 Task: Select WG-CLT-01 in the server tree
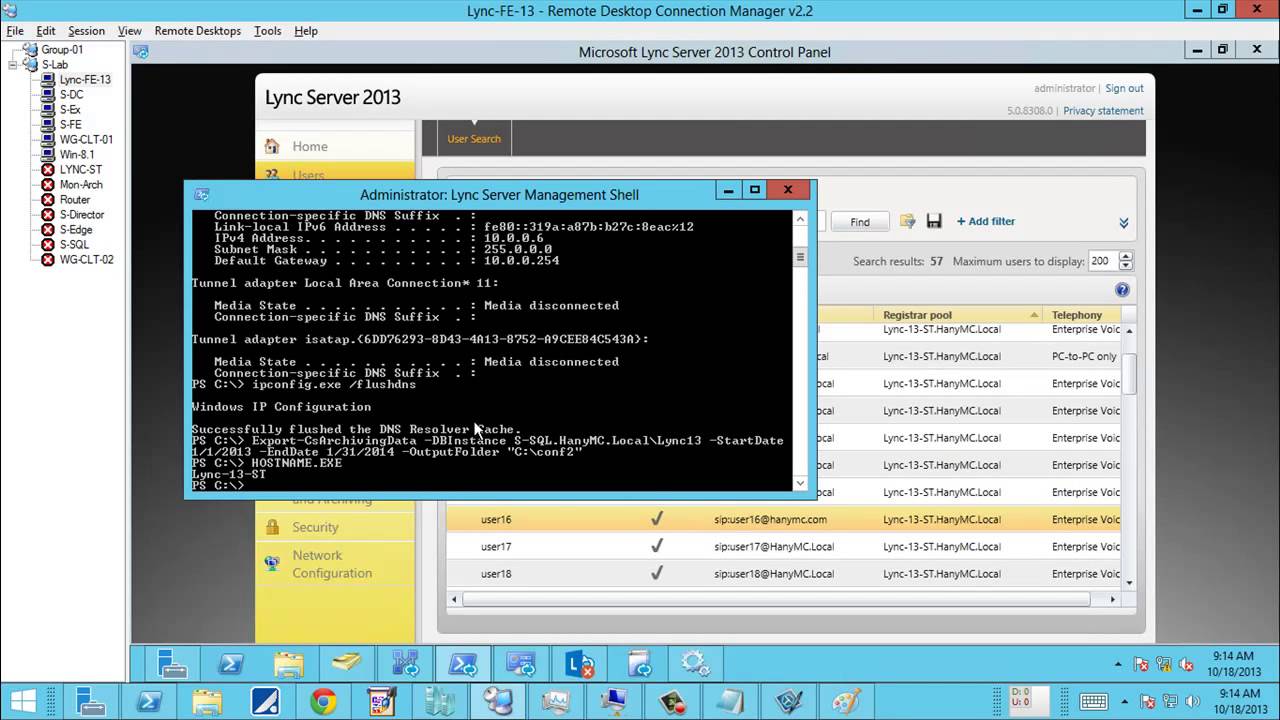[x=86, y=139]
